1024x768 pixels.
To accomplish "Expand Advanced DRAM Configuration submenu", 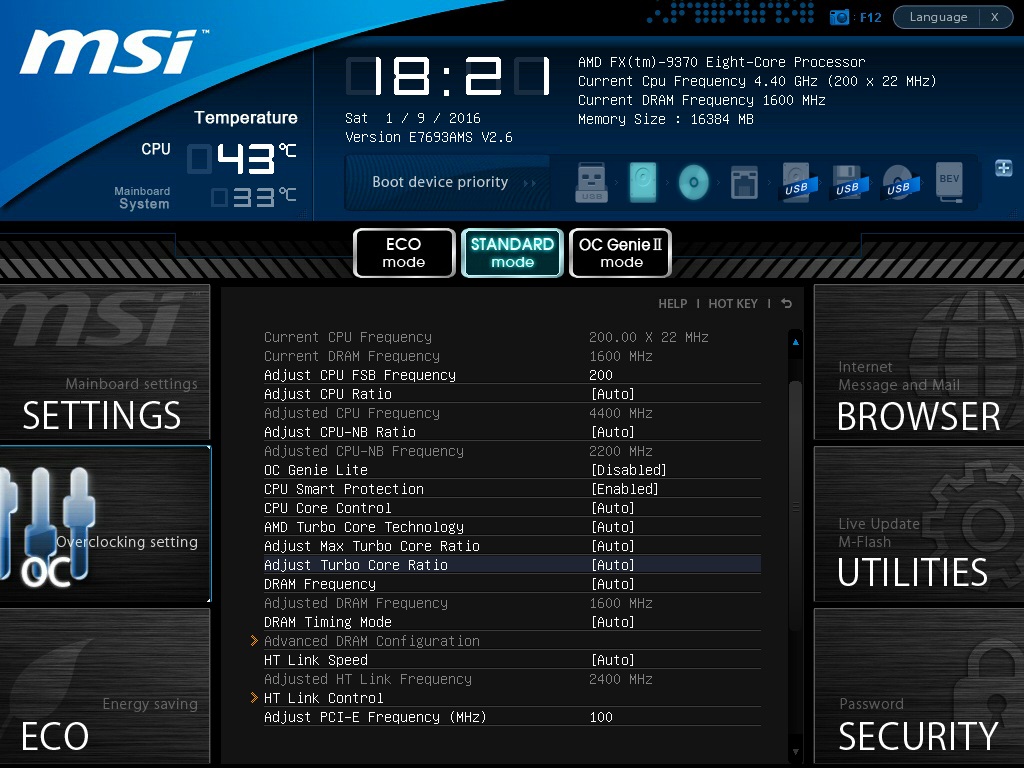I will pyautogui.click(x=371, y=641).
